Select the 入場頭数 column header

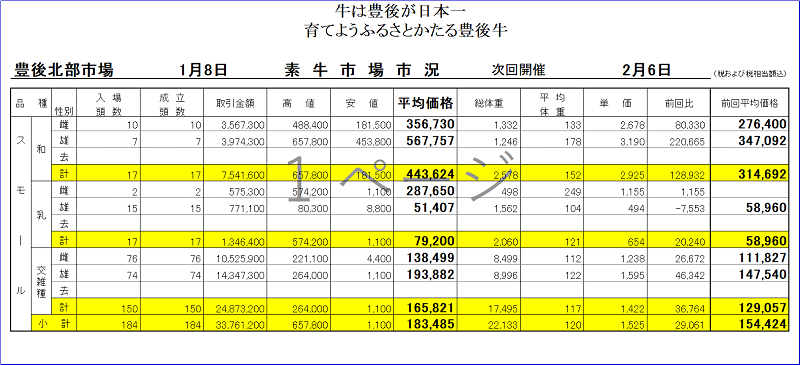tap(108, 103)
